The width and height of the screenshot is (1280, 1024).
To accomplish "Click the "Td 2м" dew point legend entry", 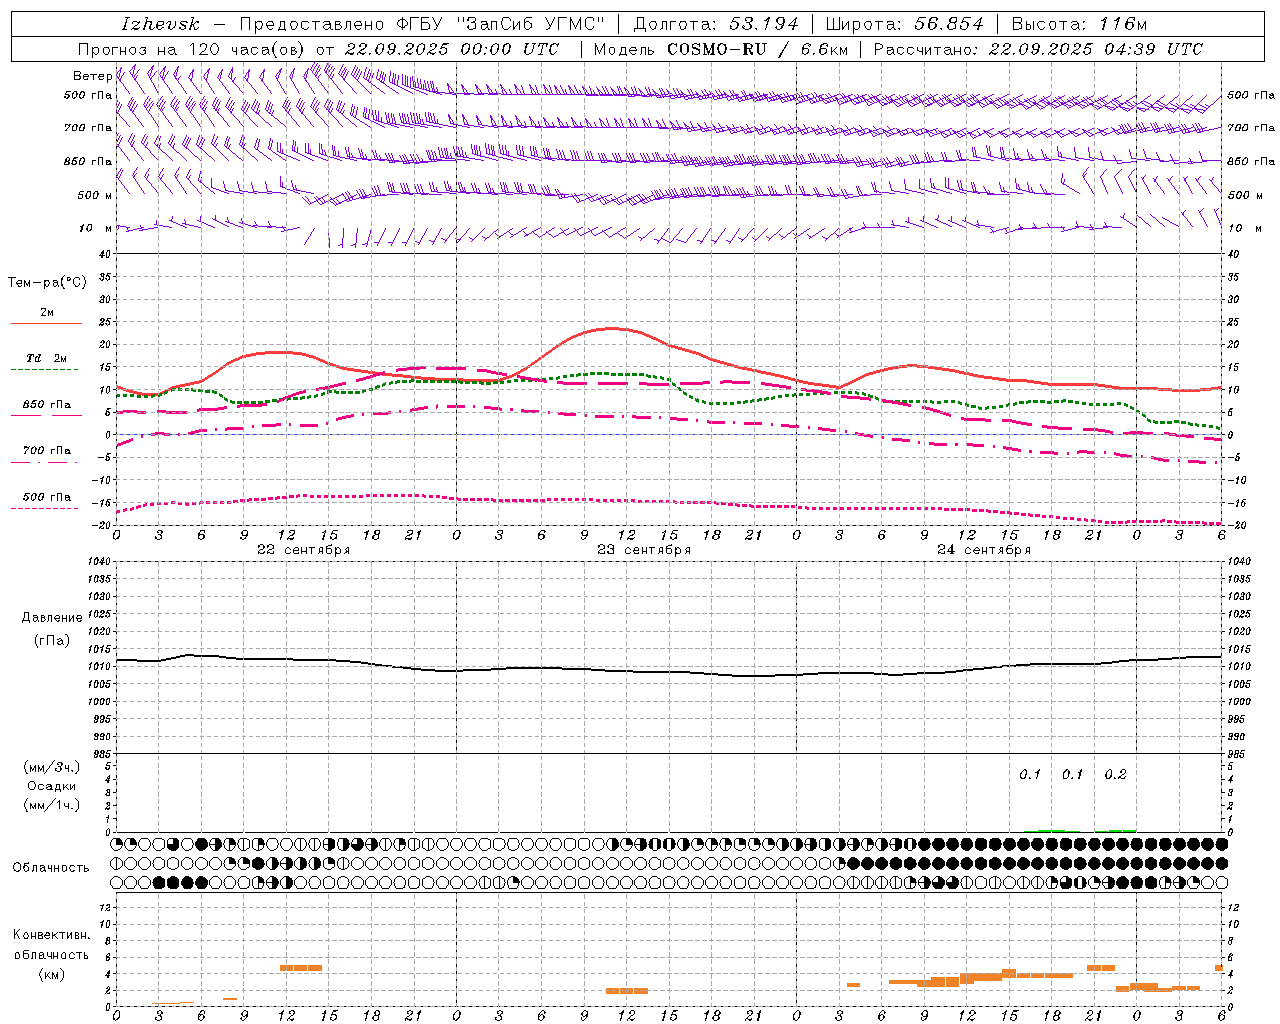I will point(46,358).
